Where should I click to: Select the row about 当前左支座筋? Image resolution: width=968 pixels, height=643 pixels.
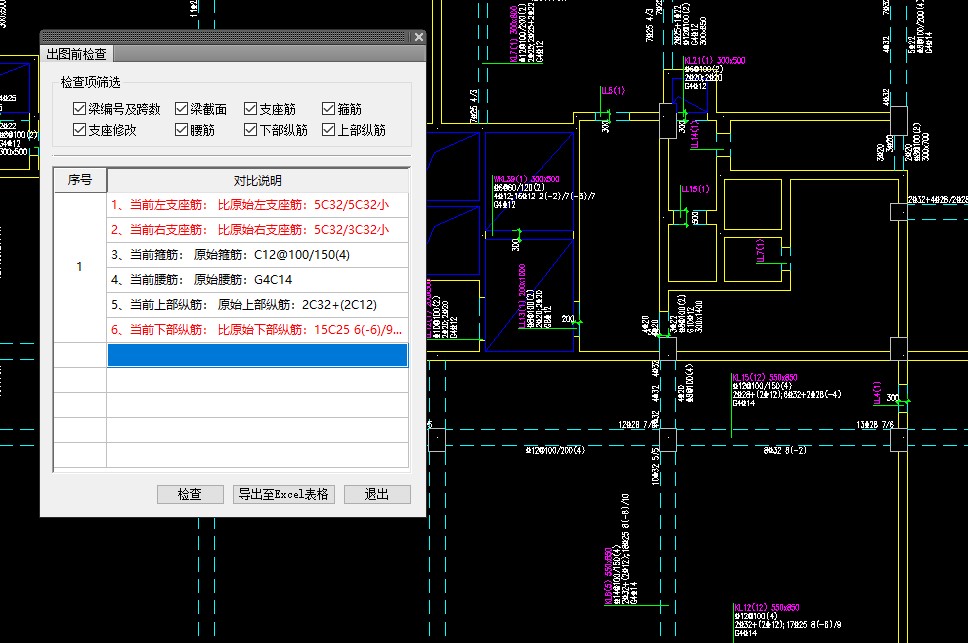coord(257,205)
